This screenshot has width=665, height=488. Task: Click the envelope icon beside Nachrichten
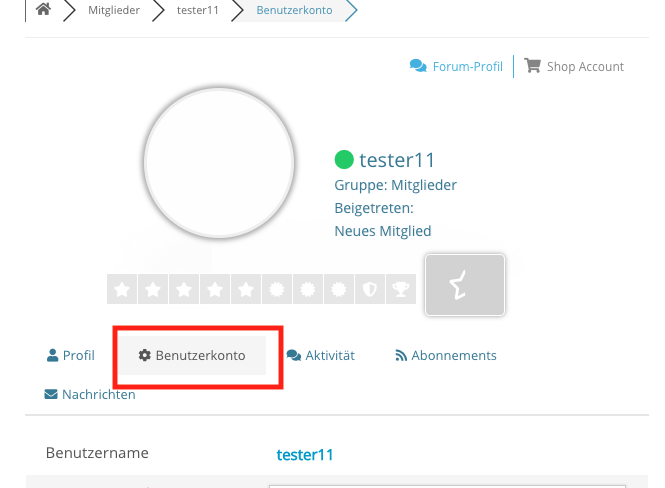coord(51,394)
